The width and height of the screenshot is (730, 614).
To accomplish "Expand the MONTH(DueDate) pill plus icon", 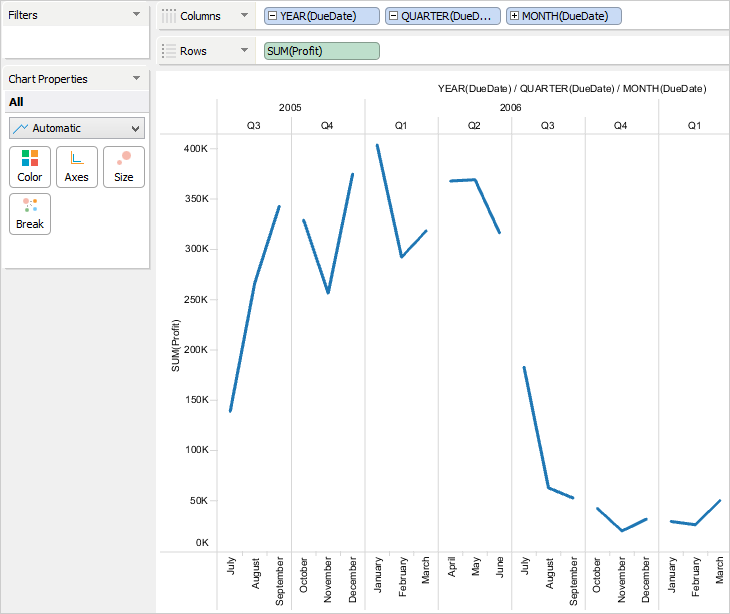I will (x=514, y=16).
